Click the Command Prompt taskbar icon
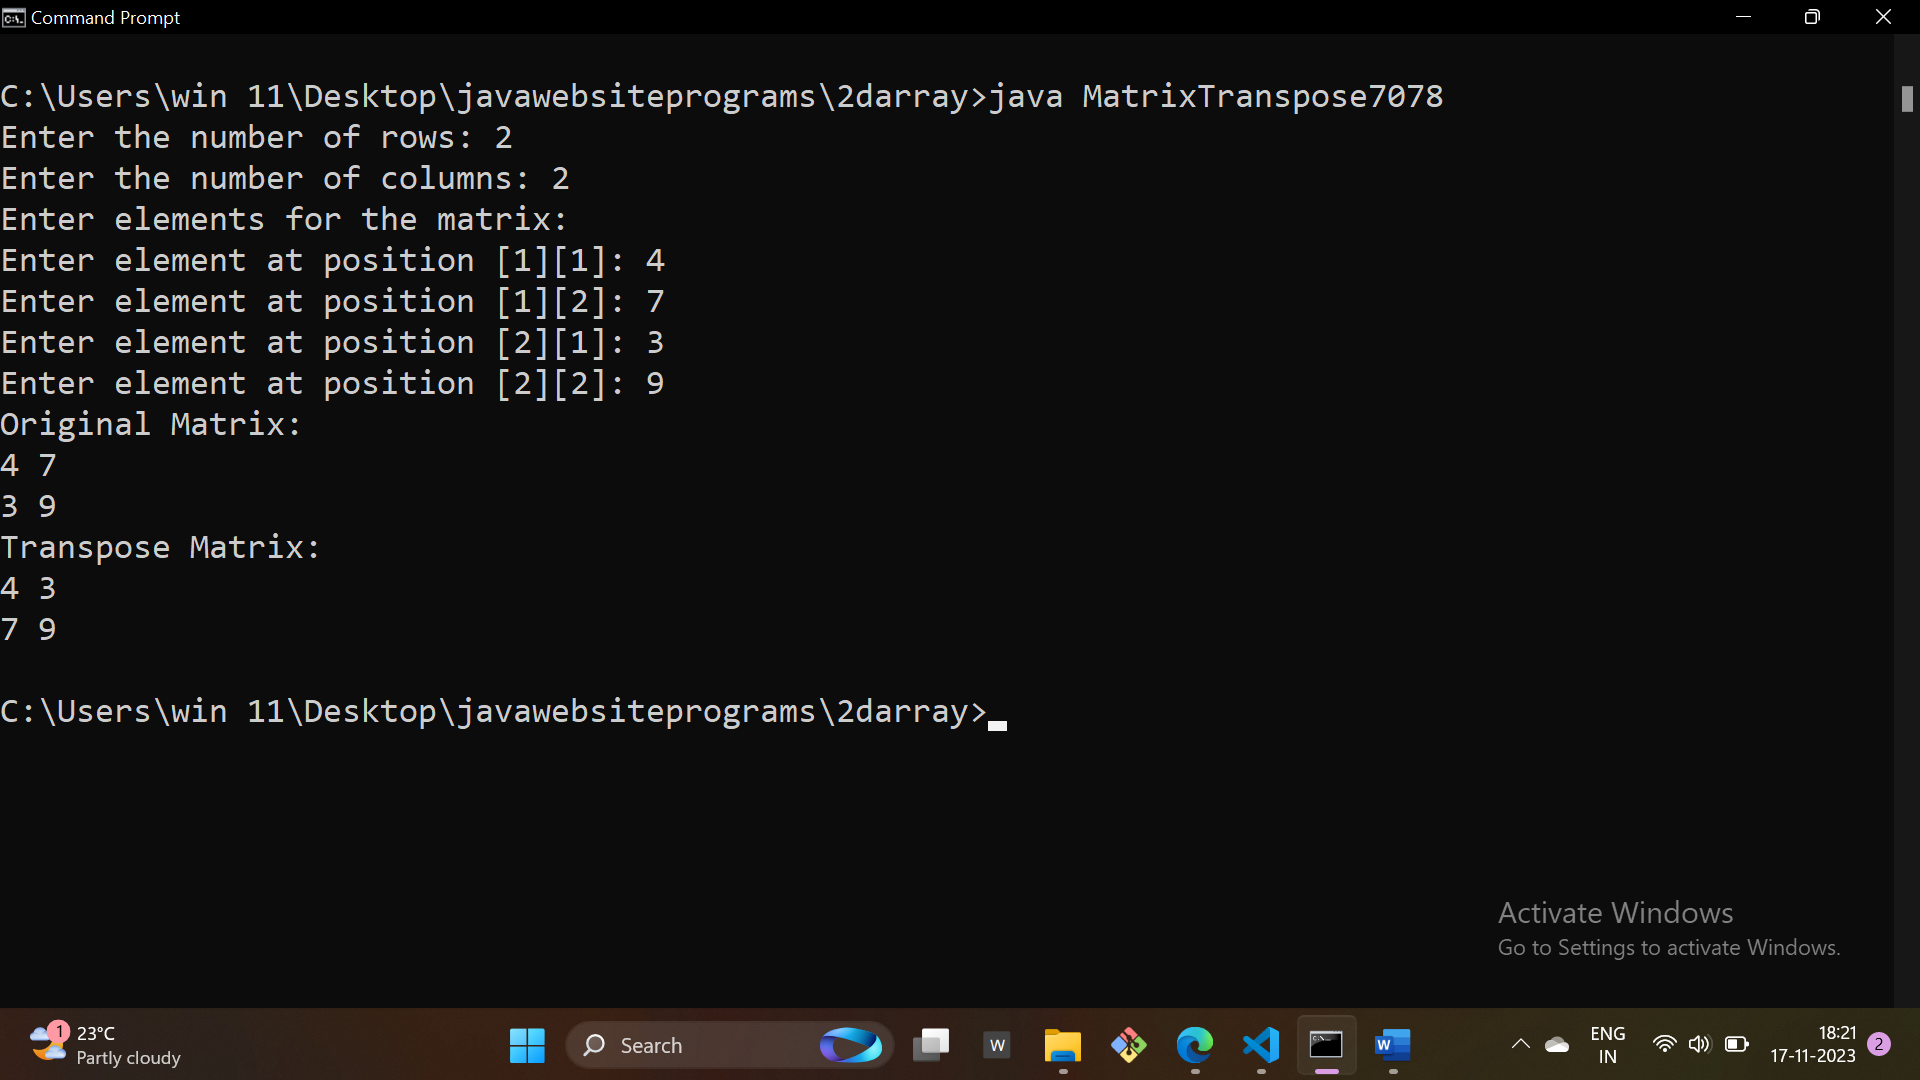 click(x=1326, y=1045)
